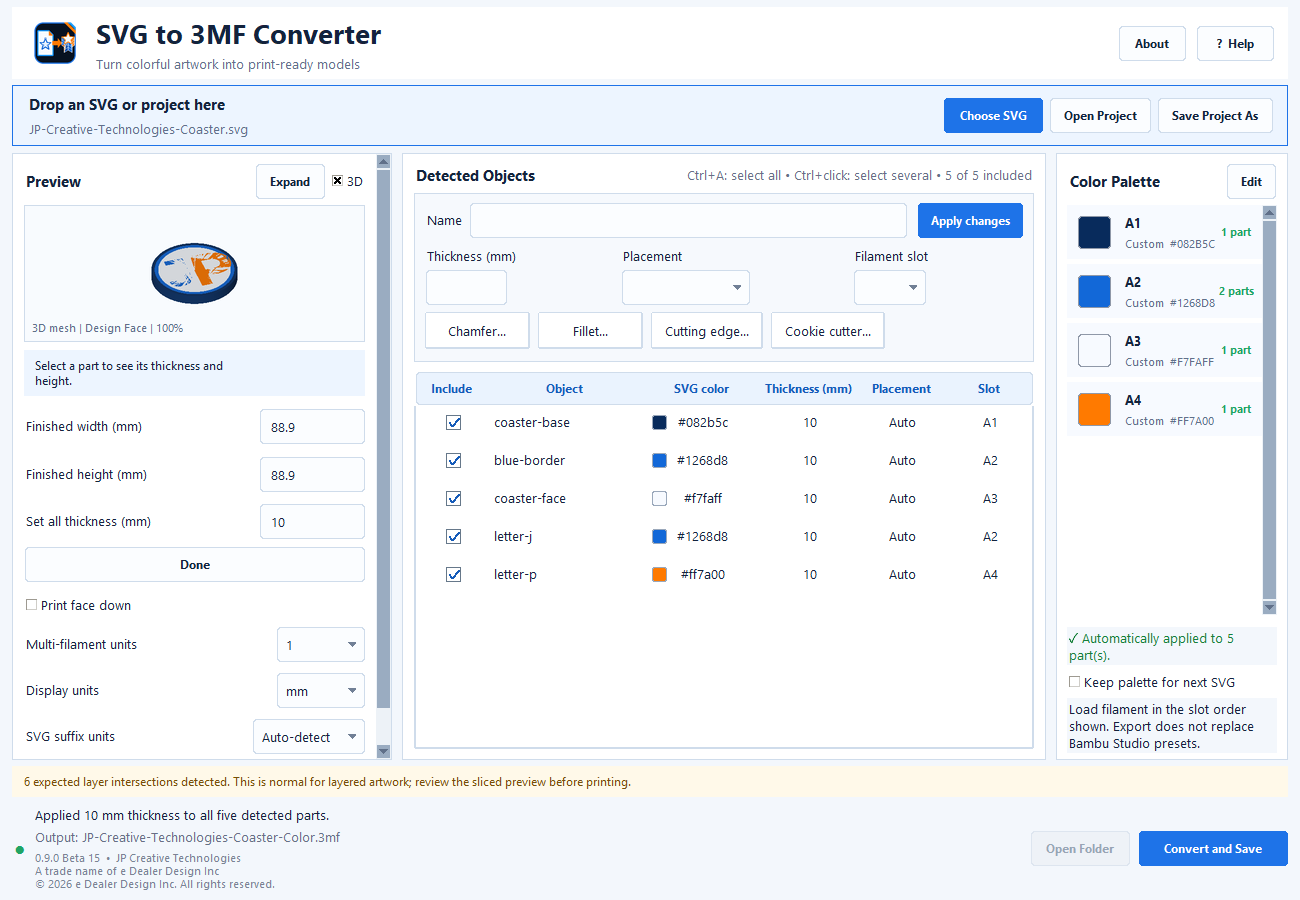
Task: Open the Help button
Action: [1235, 44]
